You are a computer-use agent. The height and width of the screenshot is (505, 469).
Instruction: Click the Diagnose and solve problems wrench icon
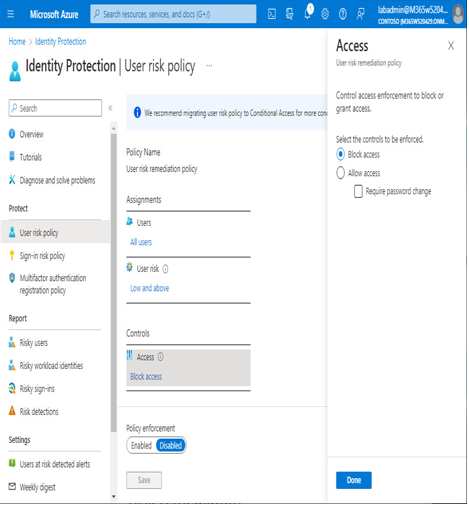(x=12, y=180)
